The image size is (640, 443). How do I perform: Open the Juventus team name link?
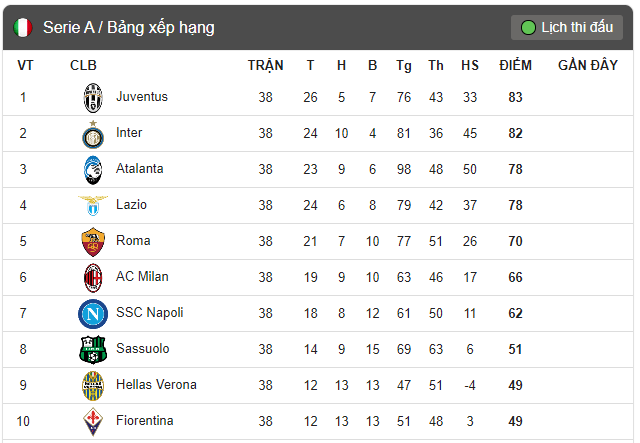[x=142, y=97]
